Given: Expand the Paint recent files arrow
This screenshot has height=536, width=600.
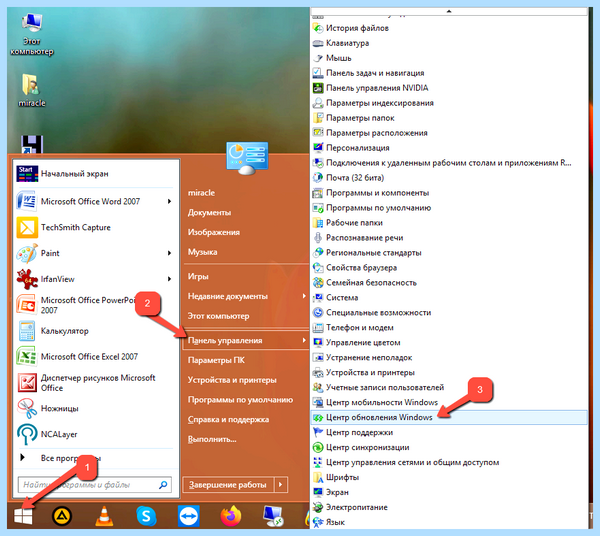Looking at the screenshot, I should (x=170, y=253).
